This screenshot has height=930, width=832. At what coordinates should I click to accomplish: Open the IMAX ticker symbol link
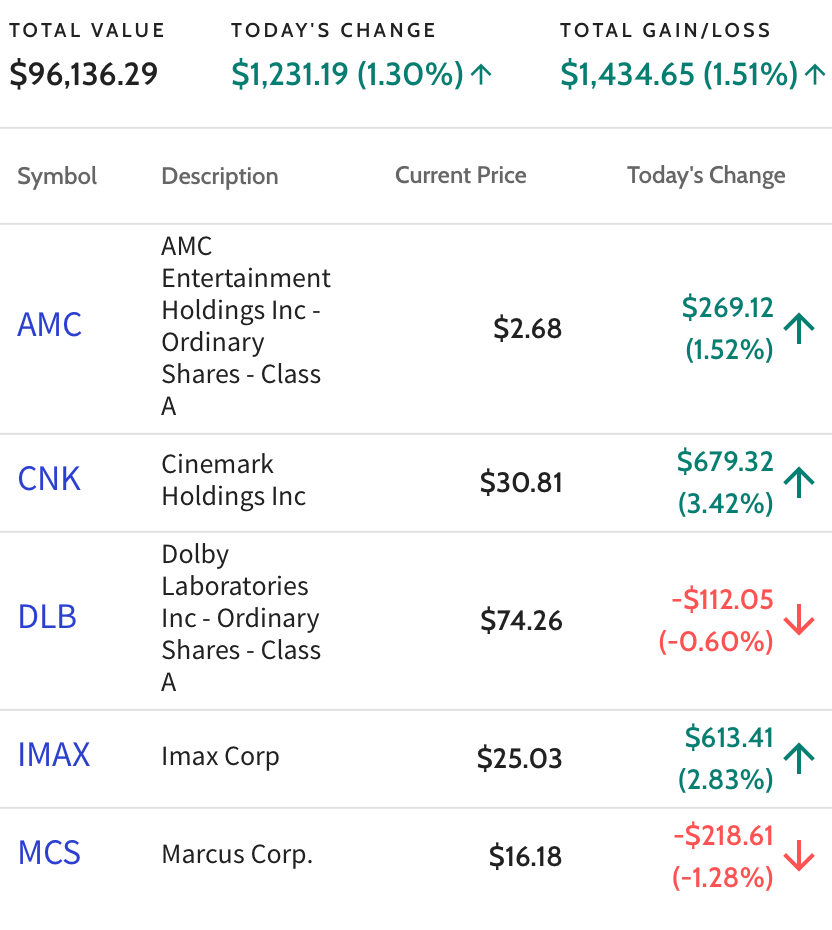click(x=54, y=755)
